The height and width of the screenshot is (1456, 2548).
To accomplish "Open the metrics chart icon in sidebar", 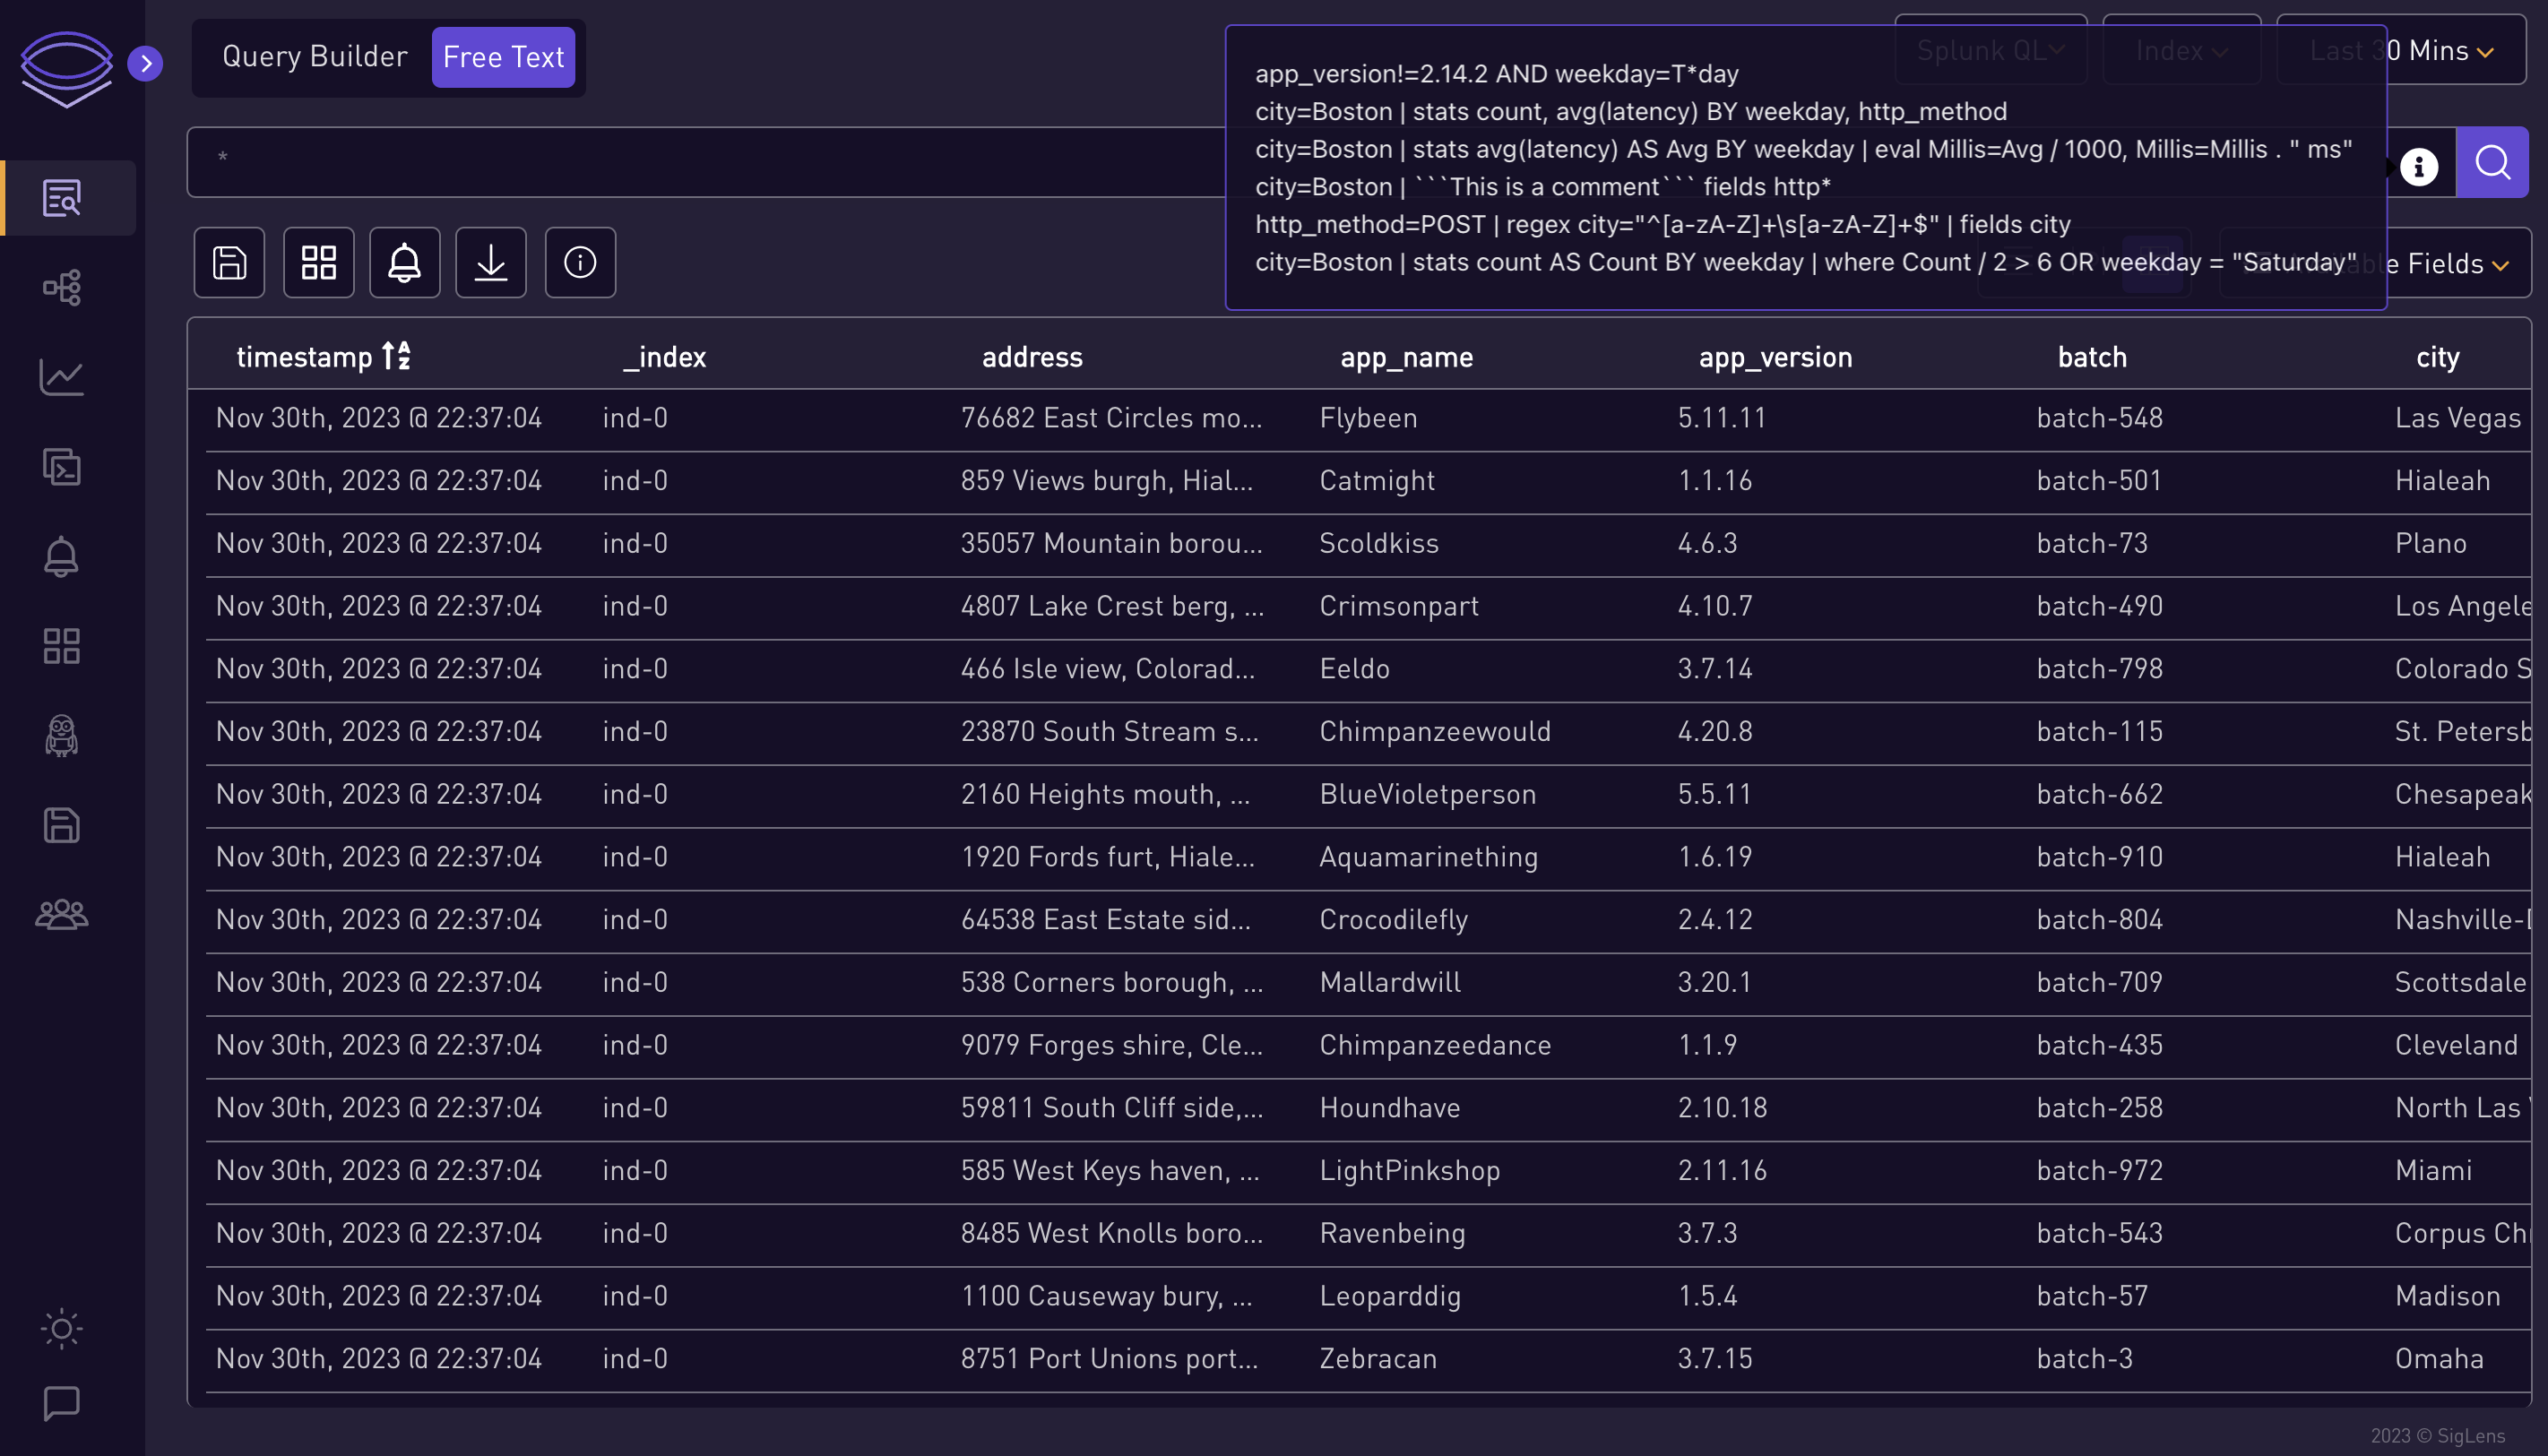I will click(62, 377).
